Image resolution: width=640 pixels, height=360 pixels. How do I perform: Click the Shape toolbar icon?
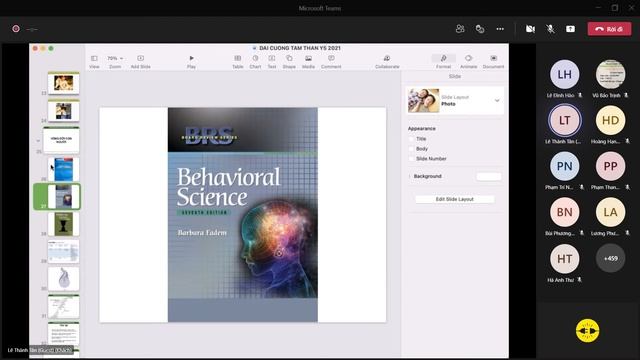[x=289, y=58]
